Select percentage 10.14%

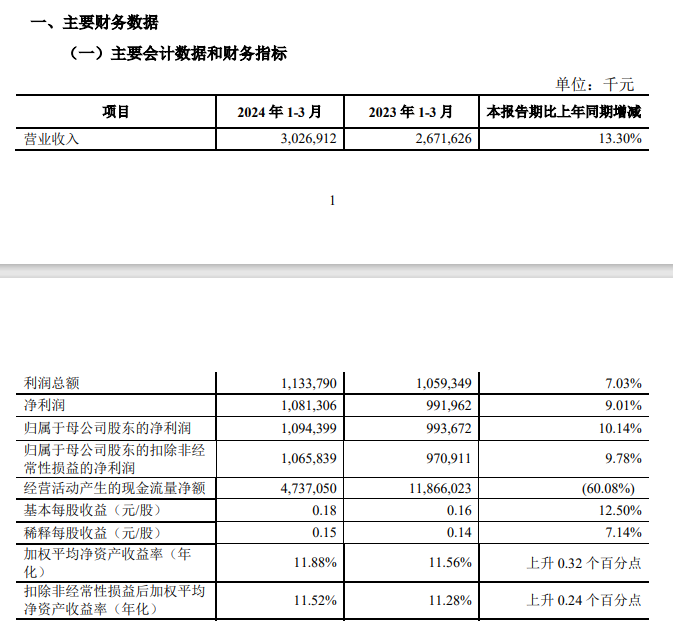[620, 428]
